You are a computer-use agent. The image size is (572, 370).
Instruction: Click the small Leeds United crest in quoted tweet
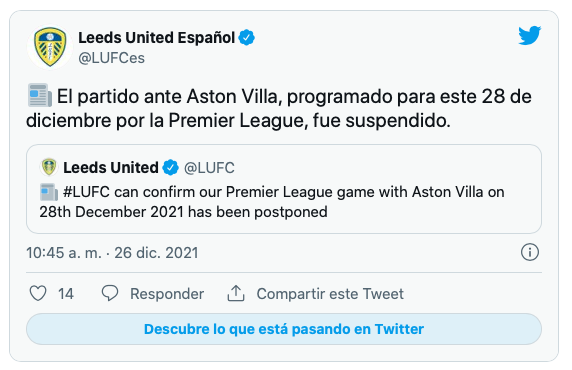click(49, 167)
